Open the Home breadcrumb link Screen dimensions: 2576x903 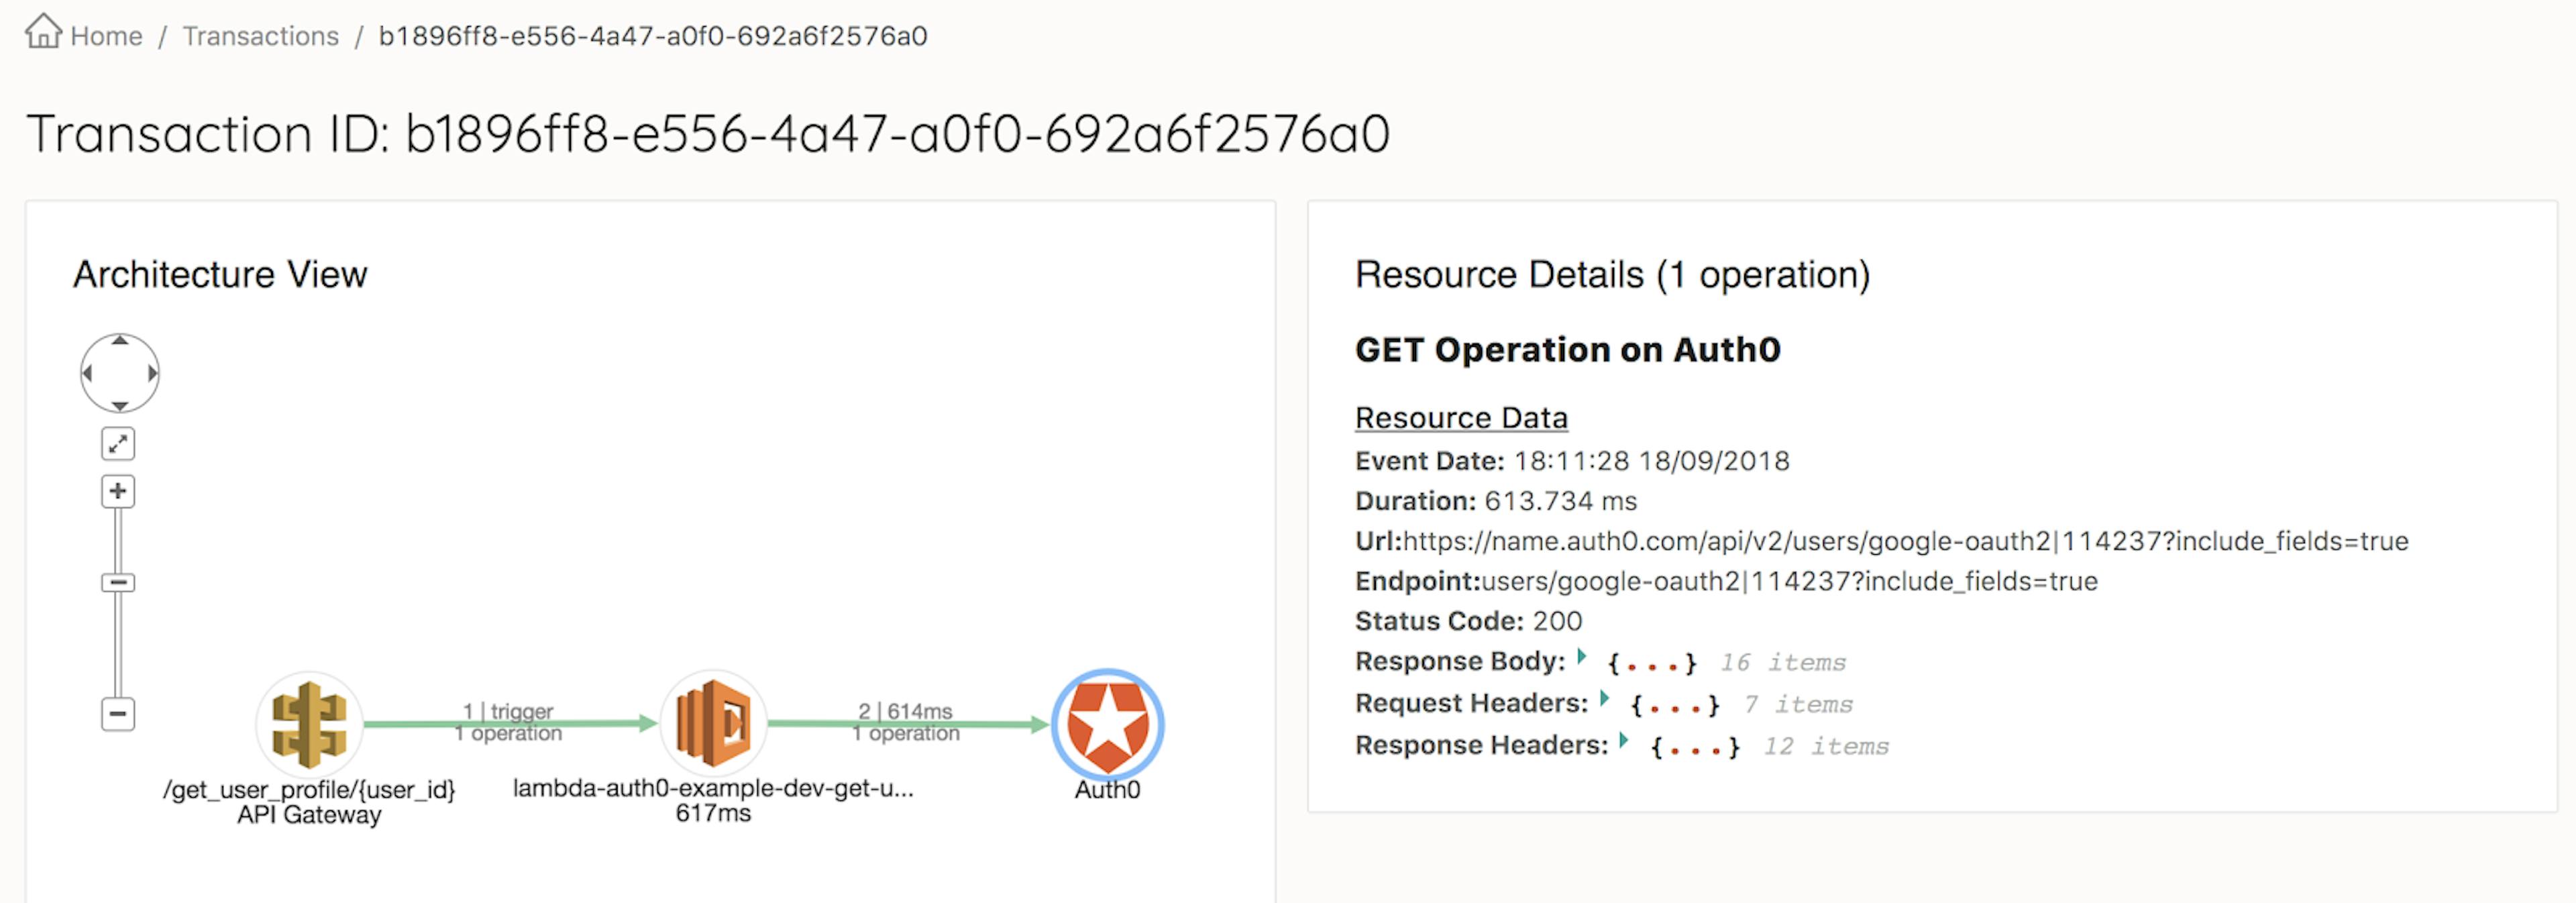[x=106, y=36]
